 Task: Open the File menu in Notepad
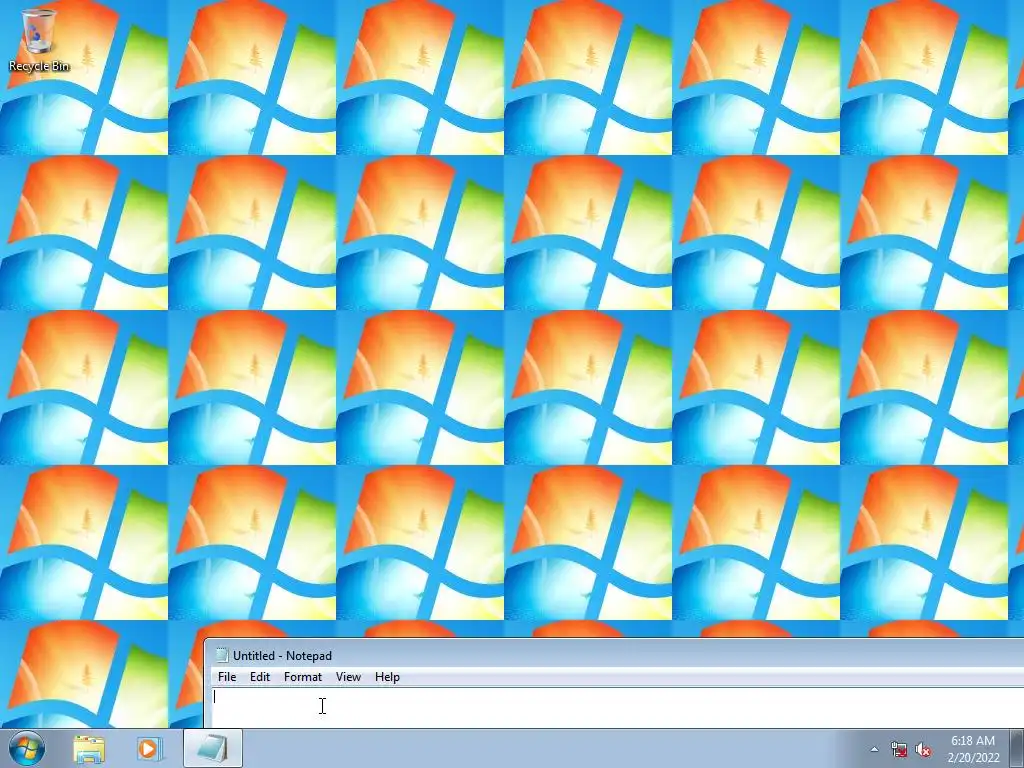click(x=227, y=677)
